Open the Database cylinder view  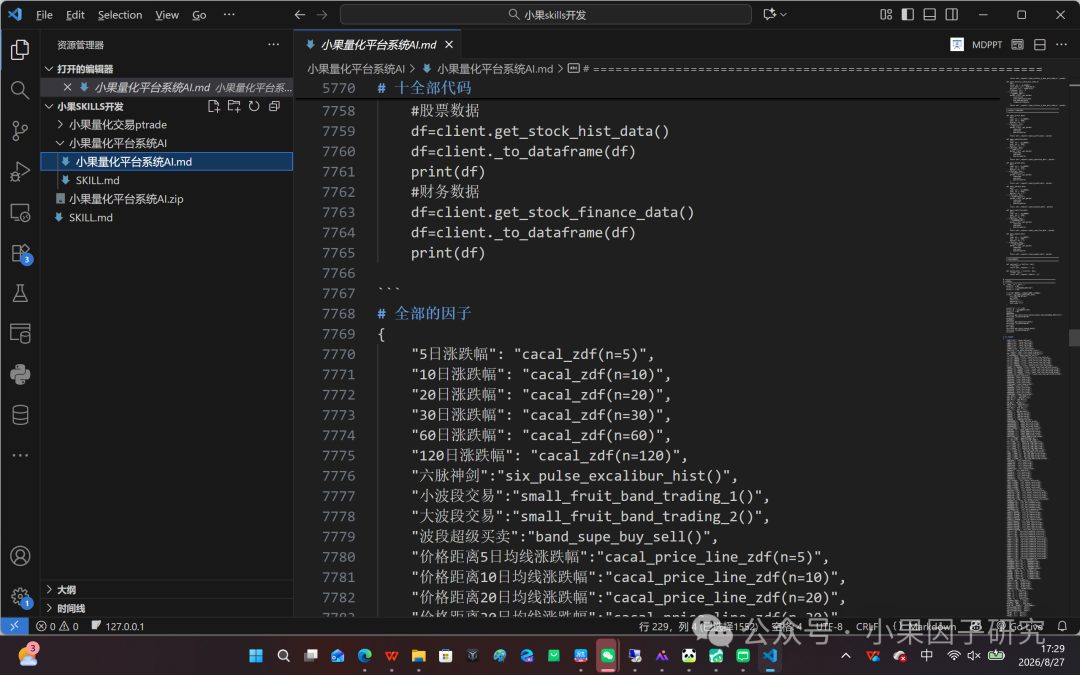[20, 415]
